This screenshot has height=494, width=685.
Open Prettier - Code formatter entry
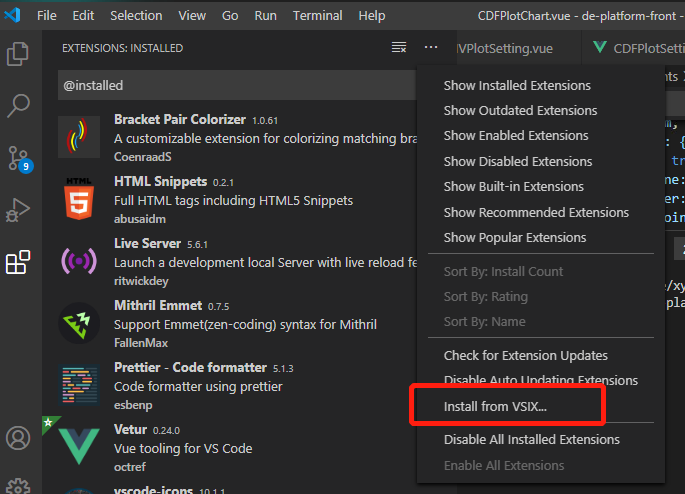tap(237, 385)
